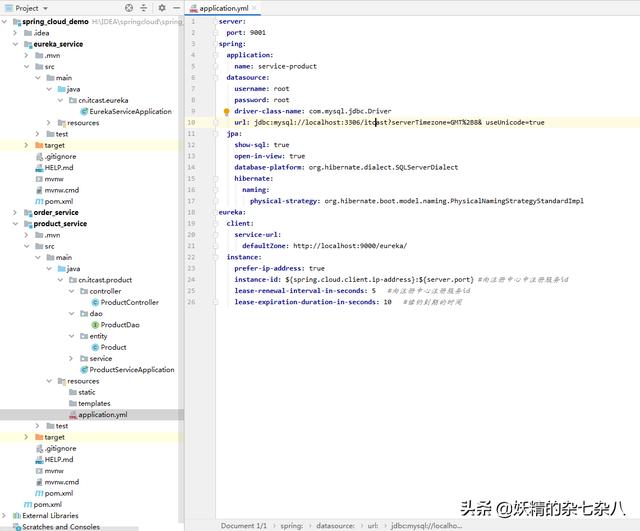Click the locate/scroll-from-source target icon
The image size is (640, 531).
click(129, 8)
